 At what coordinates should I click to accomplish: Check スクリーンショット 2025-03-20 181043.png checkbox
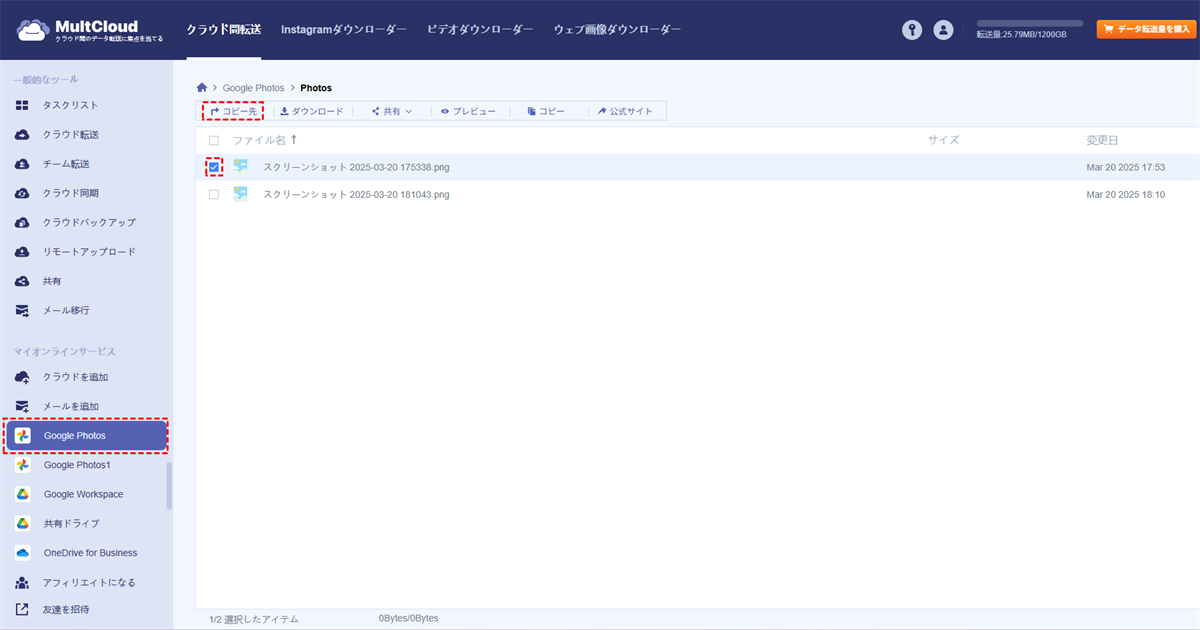click(x=214, y=194)
